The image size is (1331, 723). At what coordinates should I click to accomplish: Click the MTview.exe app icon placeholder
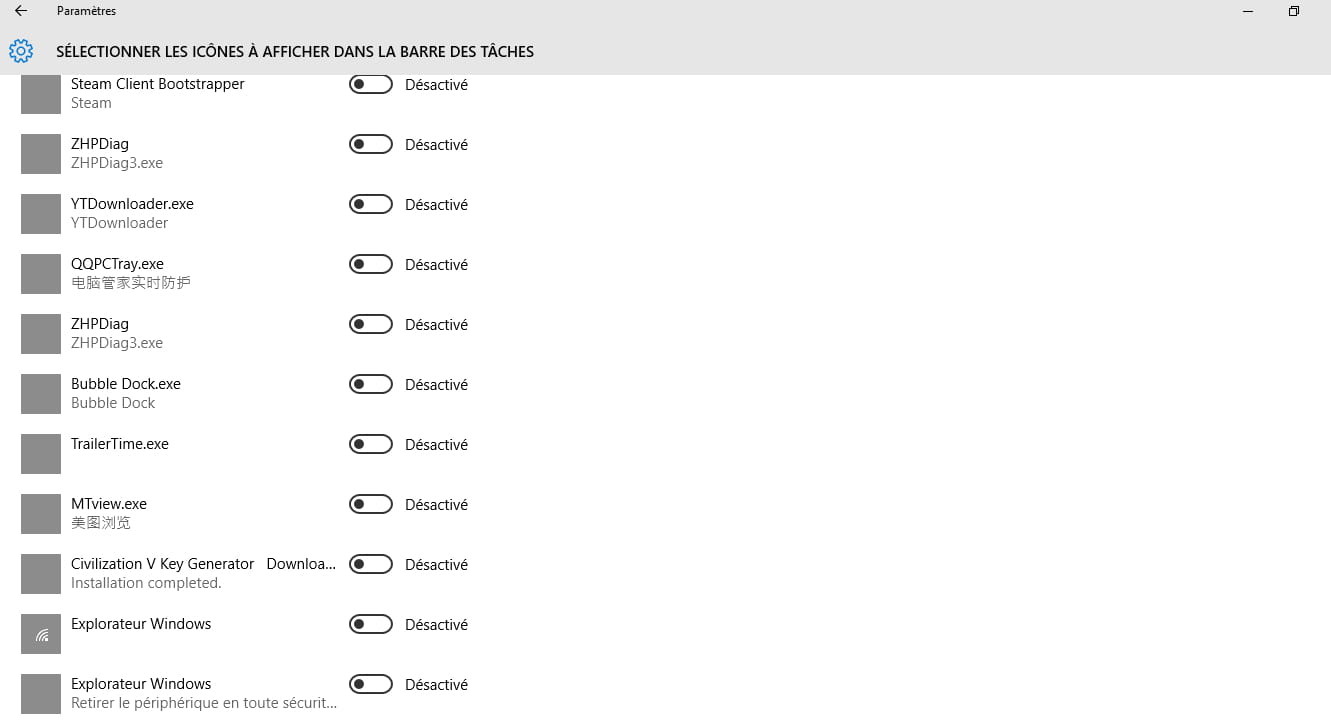[41, 514]
